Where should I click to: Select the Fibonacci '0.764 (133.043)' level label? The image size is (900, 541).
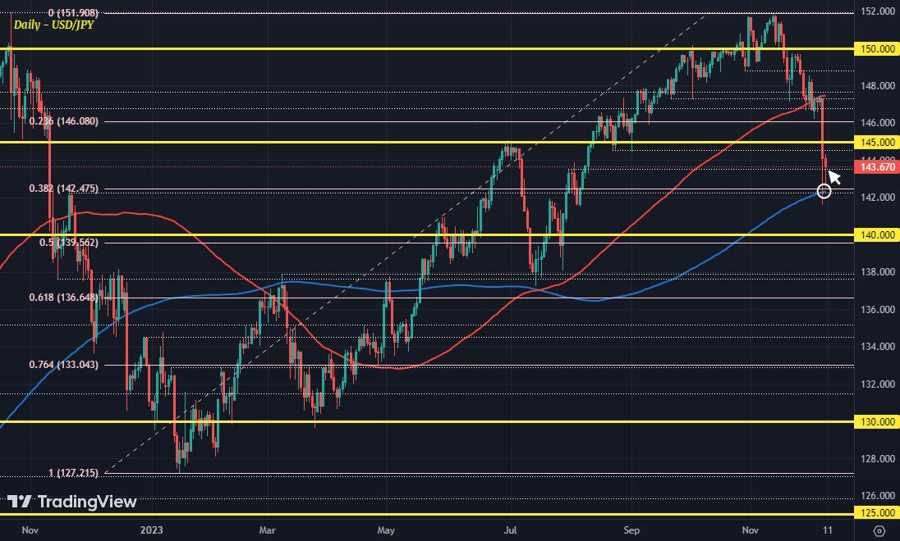64,364
